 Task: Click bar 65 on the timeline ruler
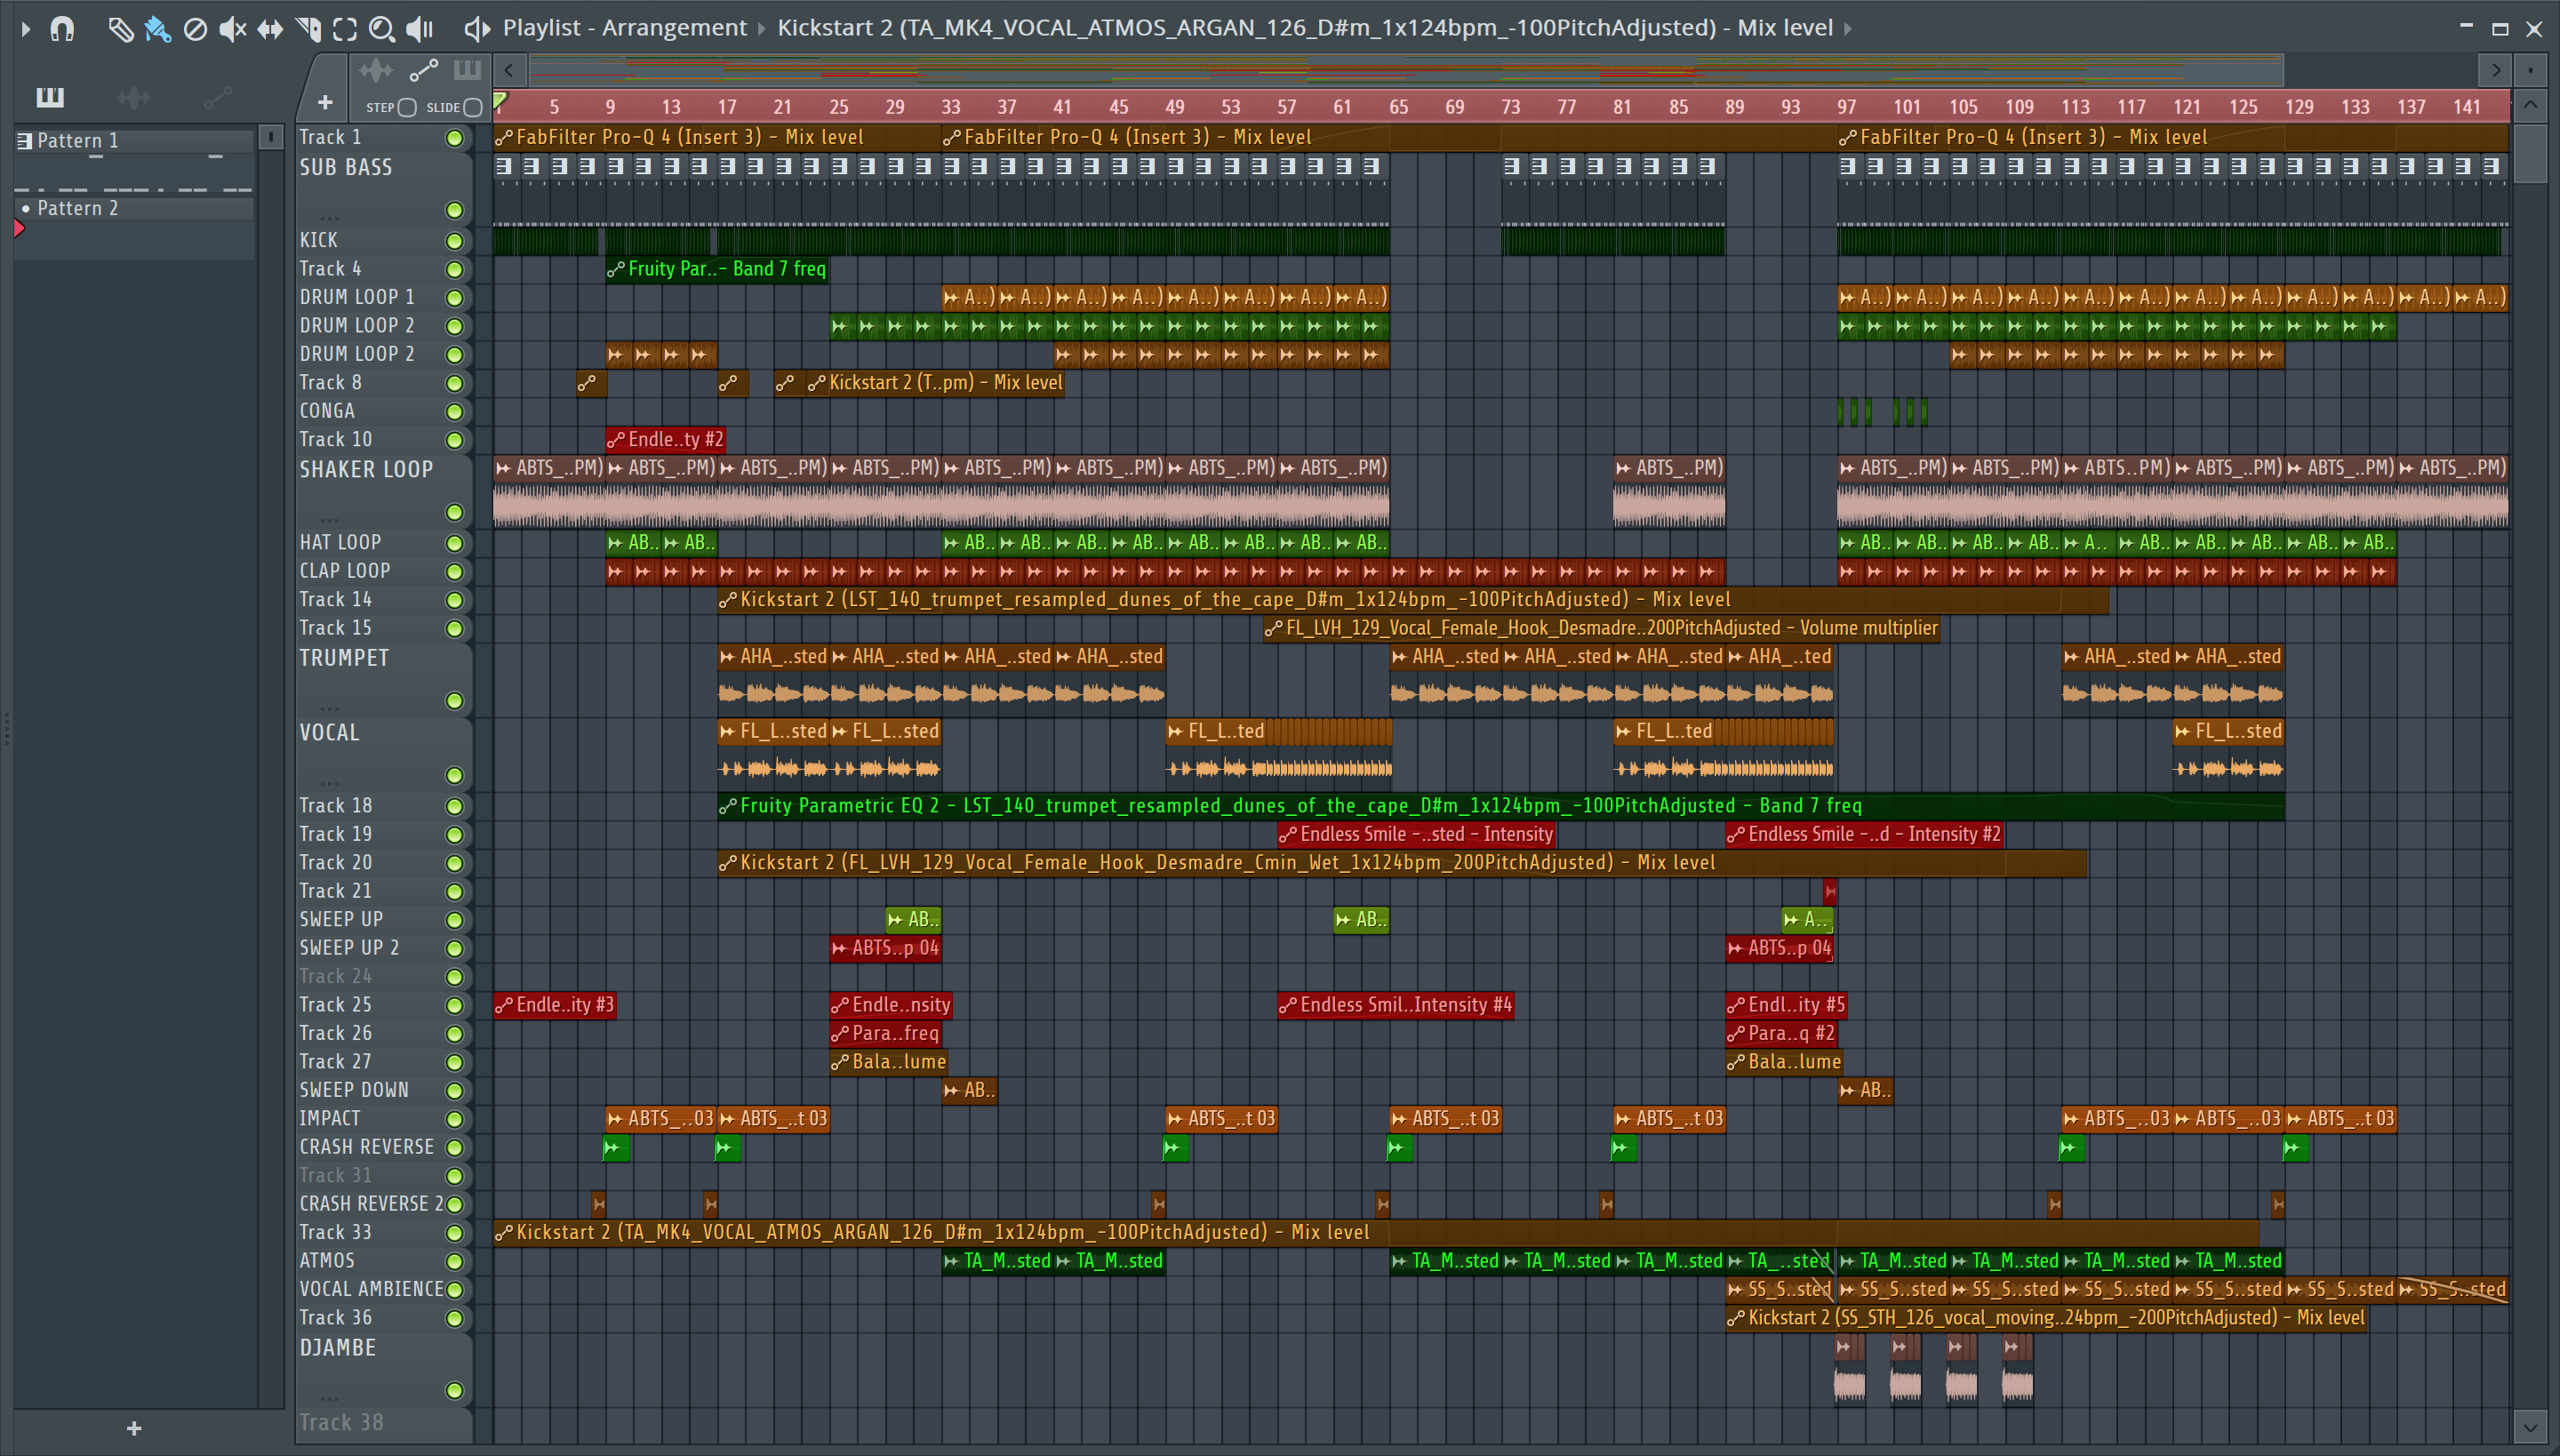[1397, 107]
